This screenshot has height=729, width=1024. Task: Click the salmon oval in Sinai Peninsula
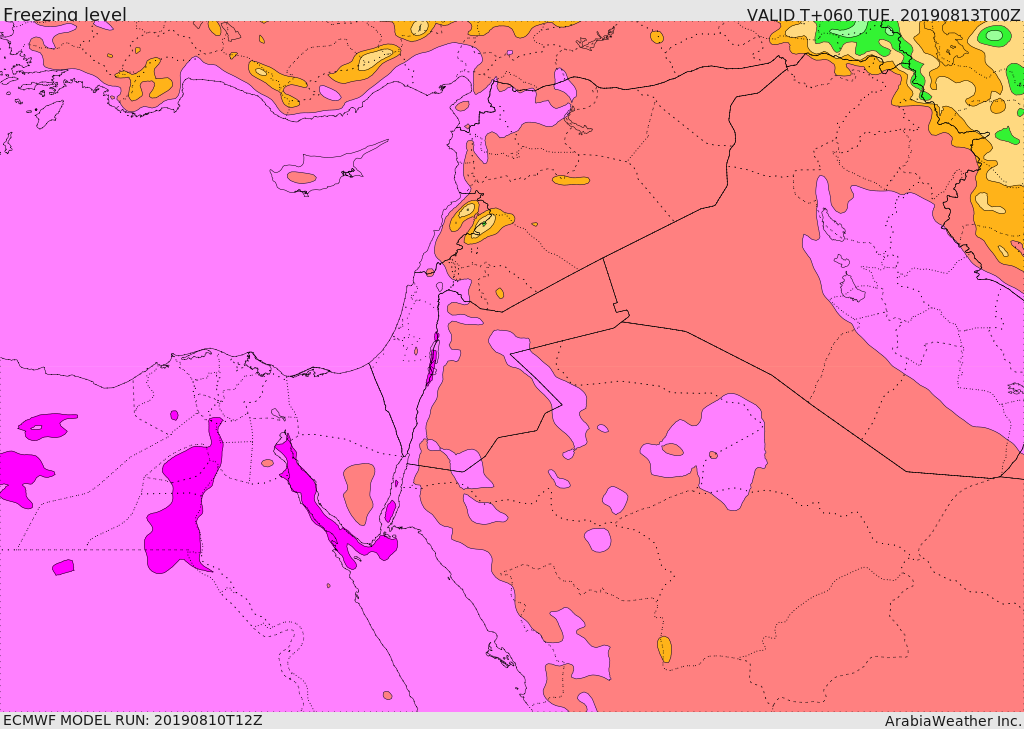359,493
